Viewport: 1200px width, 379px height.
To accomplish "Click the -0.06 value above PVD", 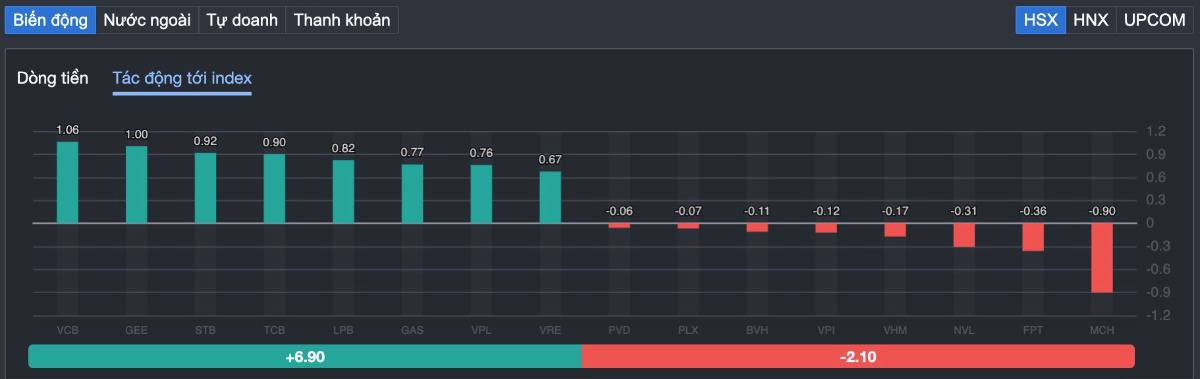I will point(619,212).
